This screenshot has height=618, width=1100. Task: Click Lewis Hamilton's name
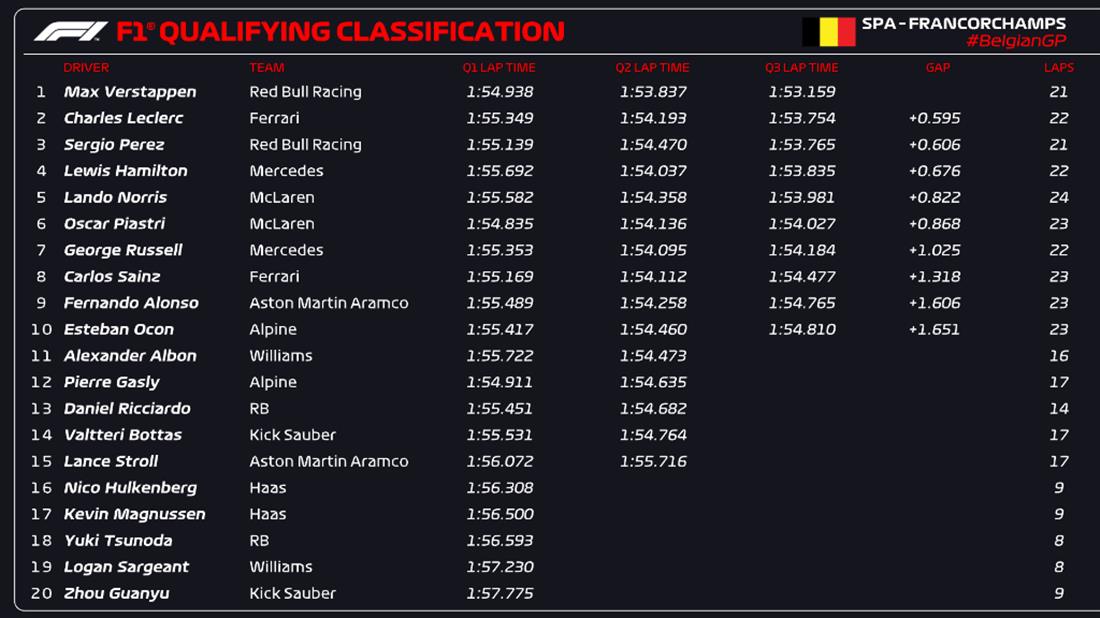pos(125,171)
